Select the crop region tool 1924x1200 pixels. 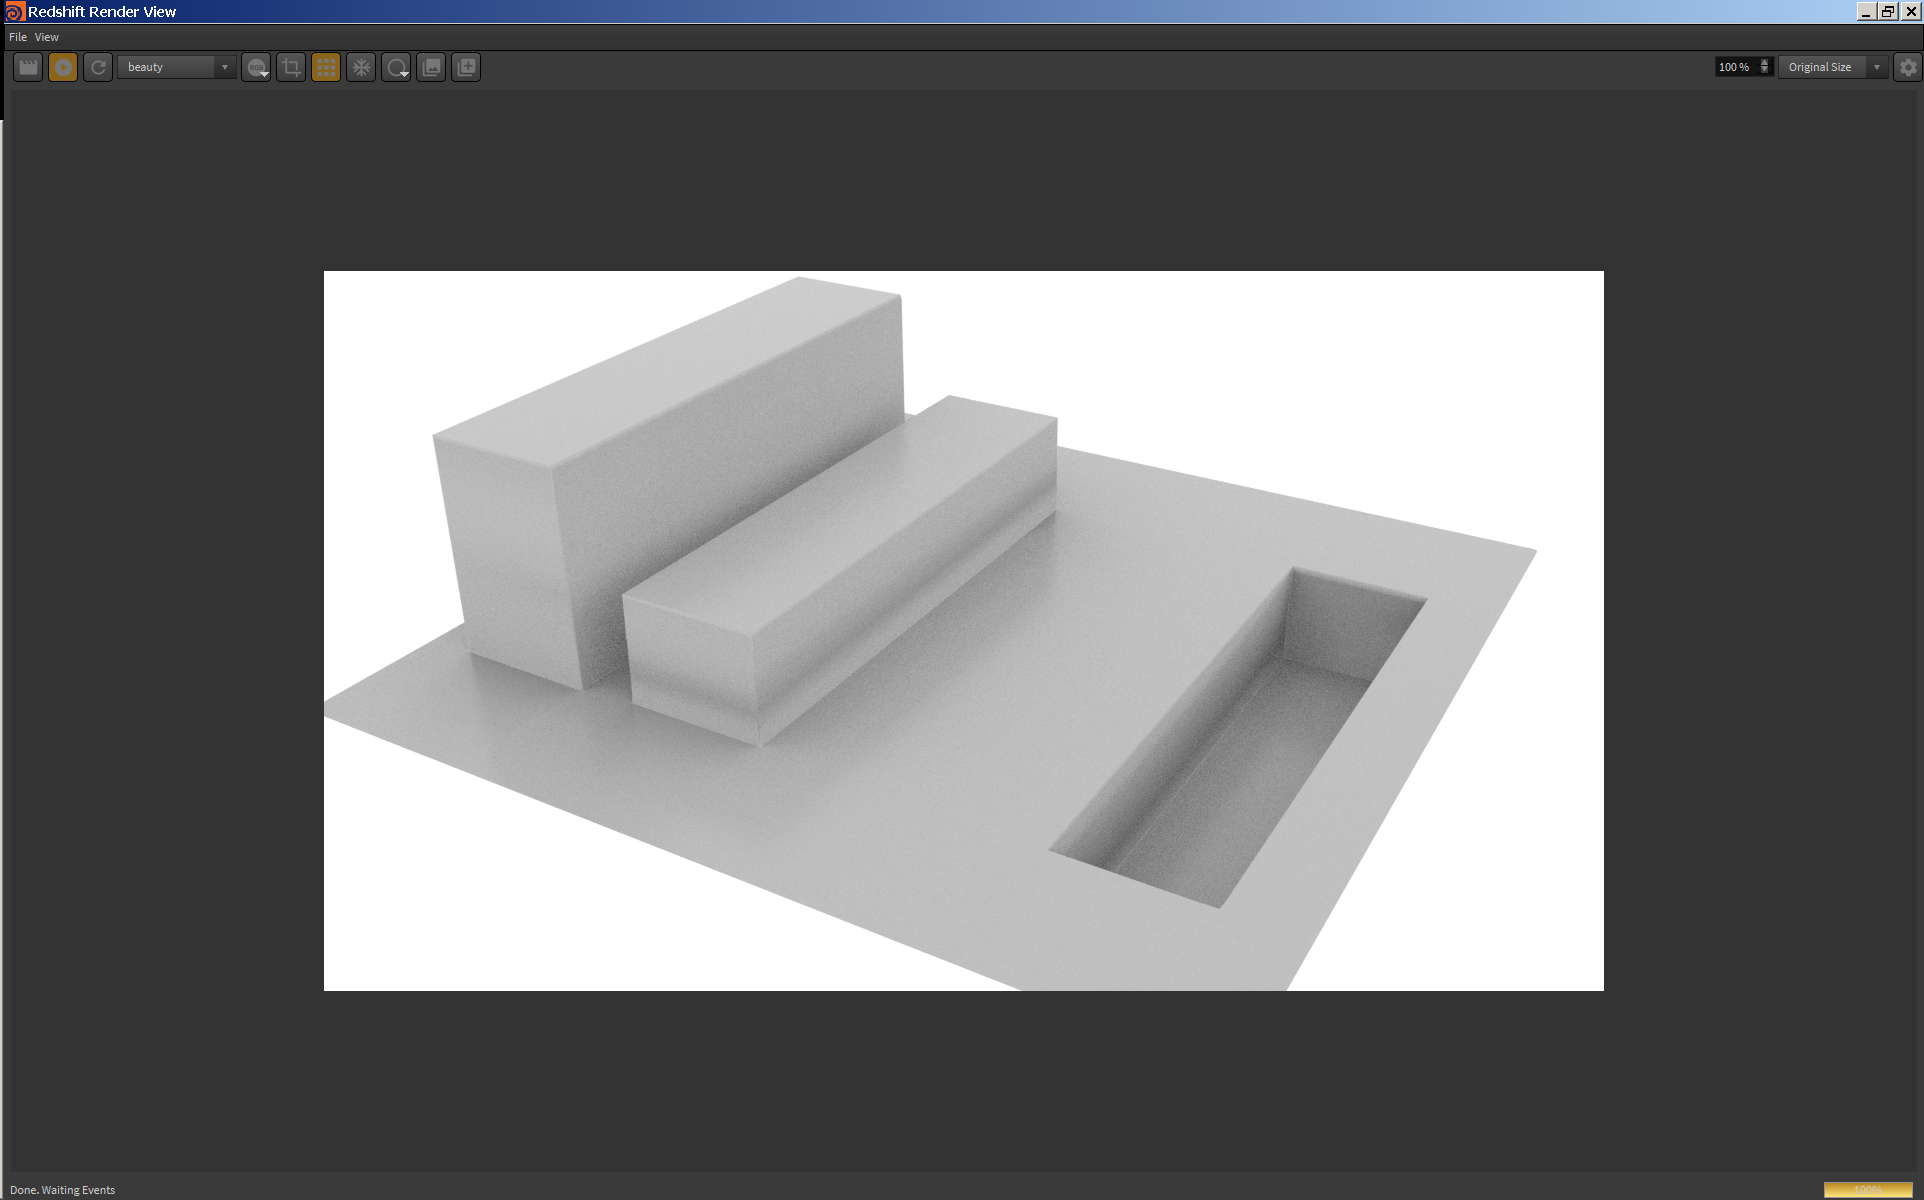point(291,67)
